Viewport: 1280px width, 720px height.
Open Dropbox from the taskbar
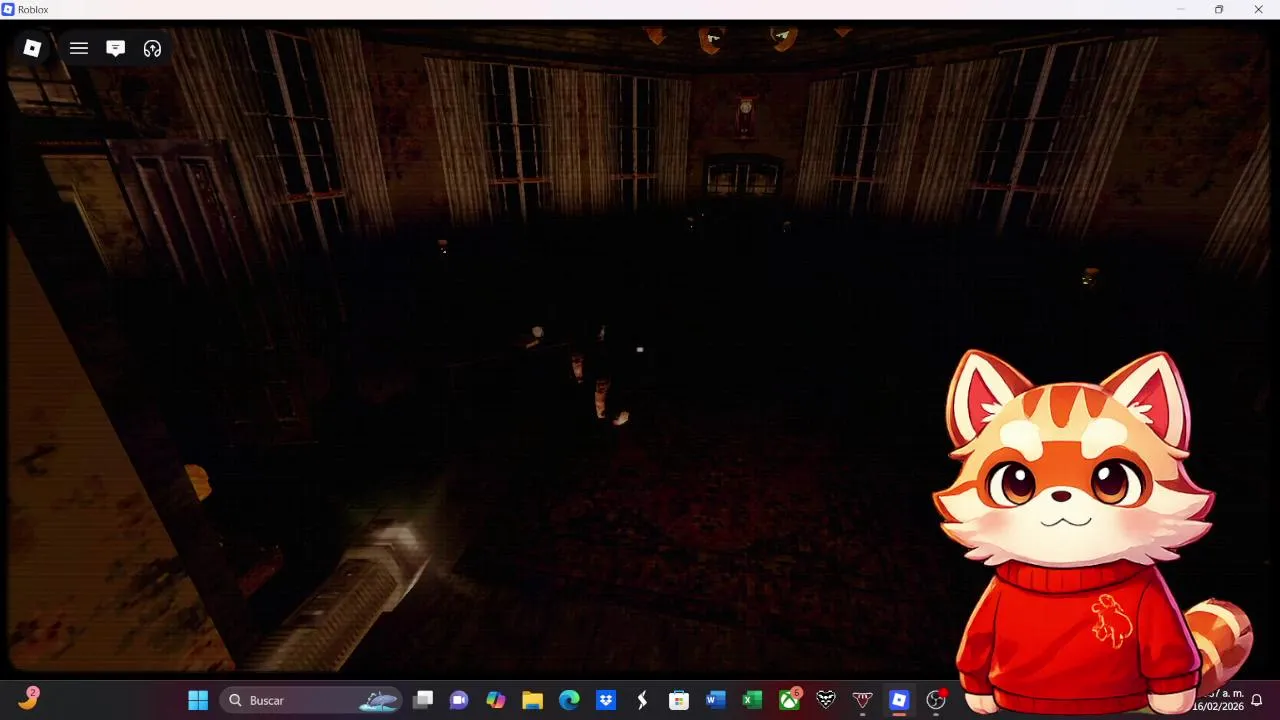coord(606,700)
